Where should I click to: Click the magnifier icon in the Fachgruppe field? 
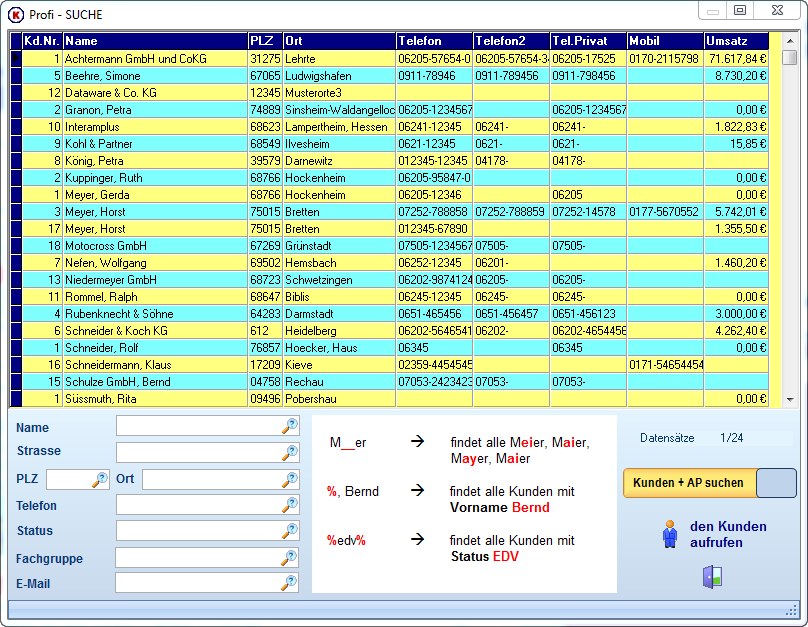290,557
